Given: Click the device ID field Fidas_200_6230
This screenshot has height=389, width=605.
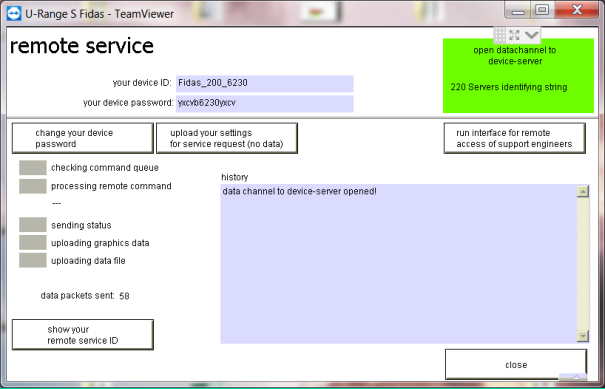Looking at the screenshot, I should (265, 83).
